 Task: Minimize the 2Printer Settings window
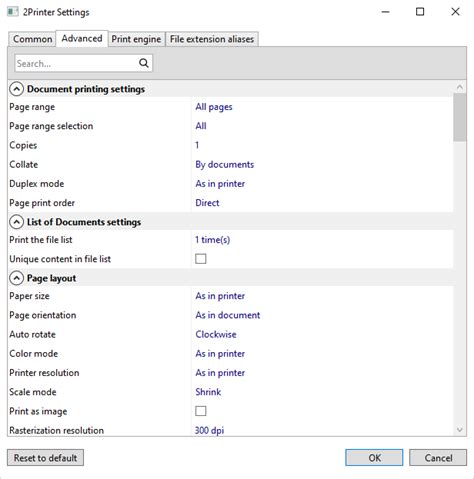385,12
